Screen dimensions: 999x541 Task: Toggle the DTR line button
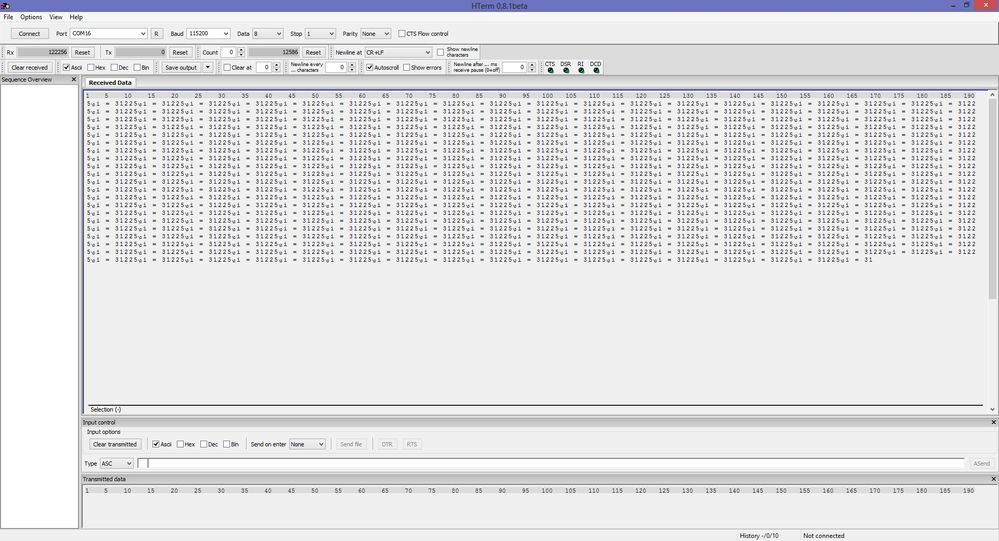[x=387, y=444]
